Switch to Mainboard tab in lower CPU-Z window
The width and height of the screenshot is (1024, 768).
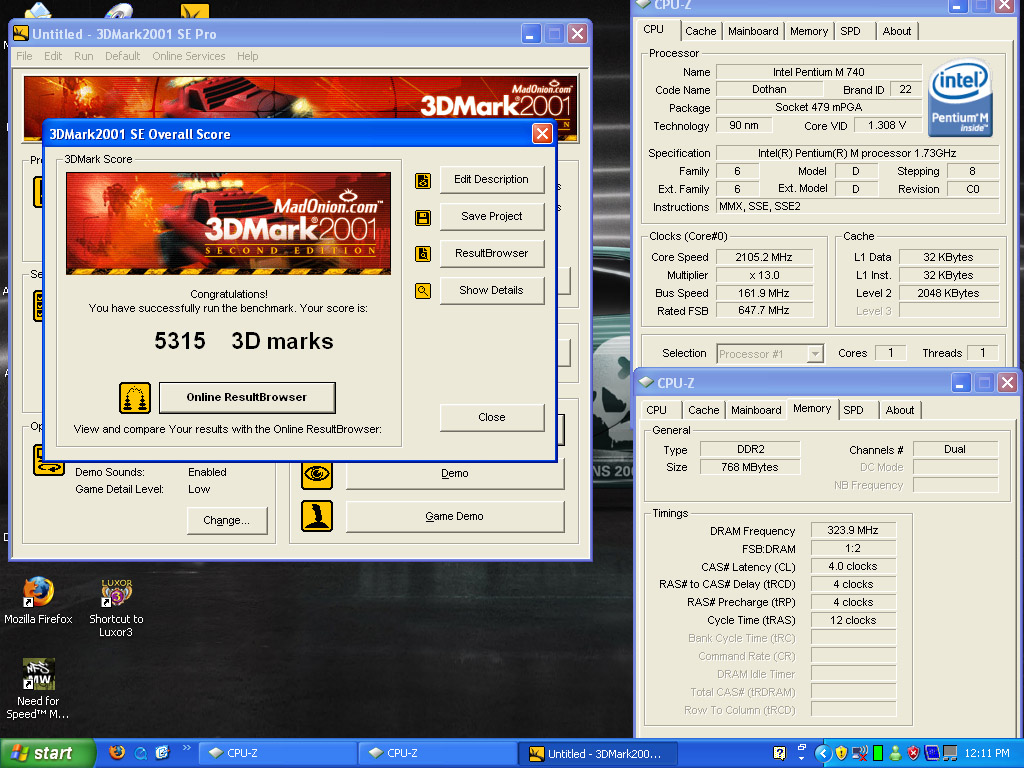click(756, 410)
